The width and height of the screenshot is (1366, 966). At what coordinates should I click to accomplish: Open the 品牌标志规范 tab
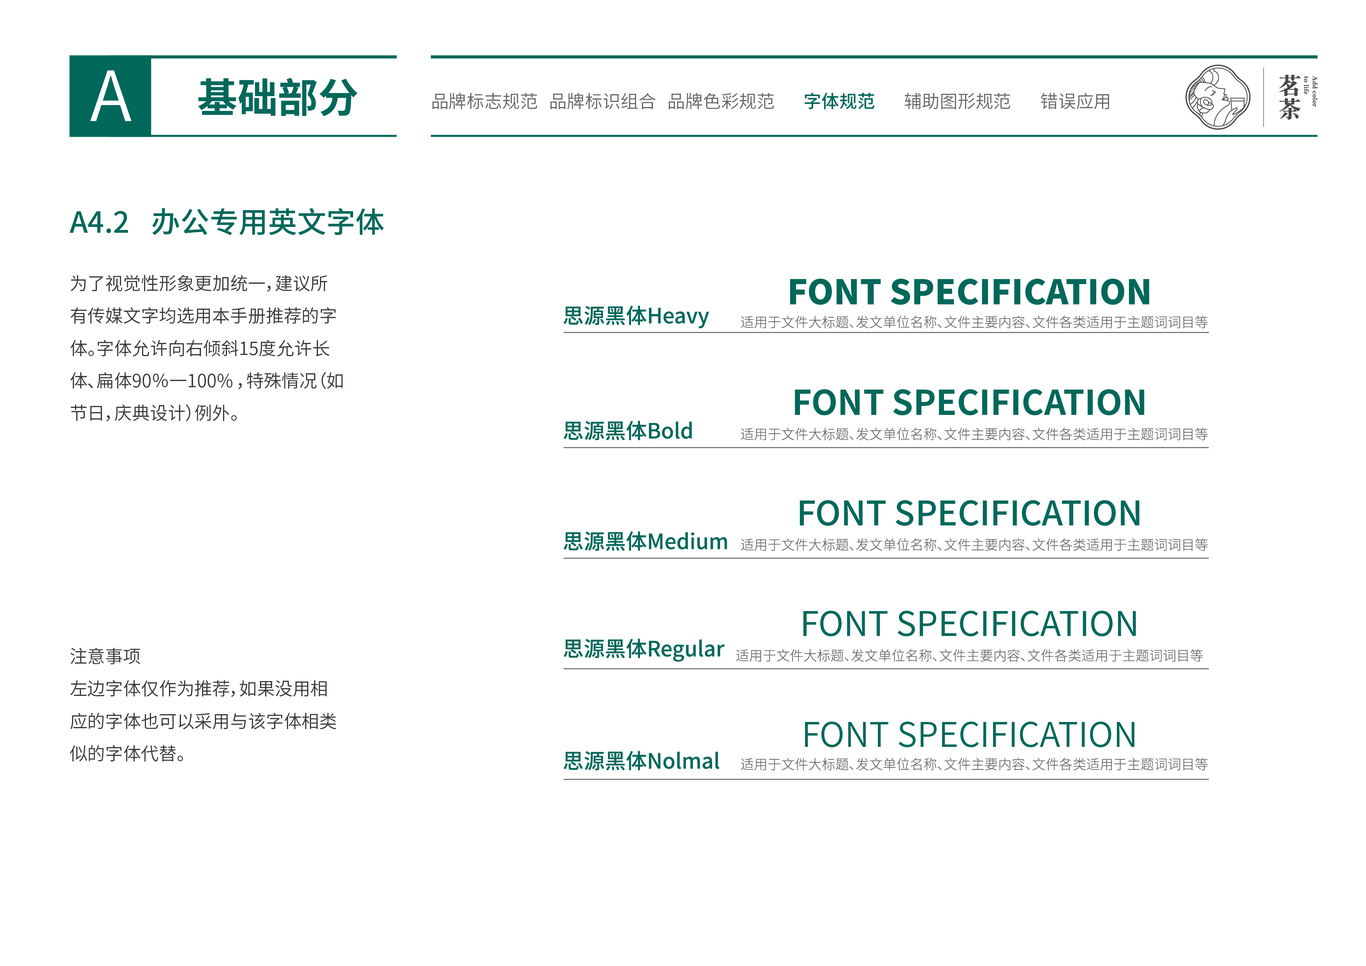click(484, 101)
